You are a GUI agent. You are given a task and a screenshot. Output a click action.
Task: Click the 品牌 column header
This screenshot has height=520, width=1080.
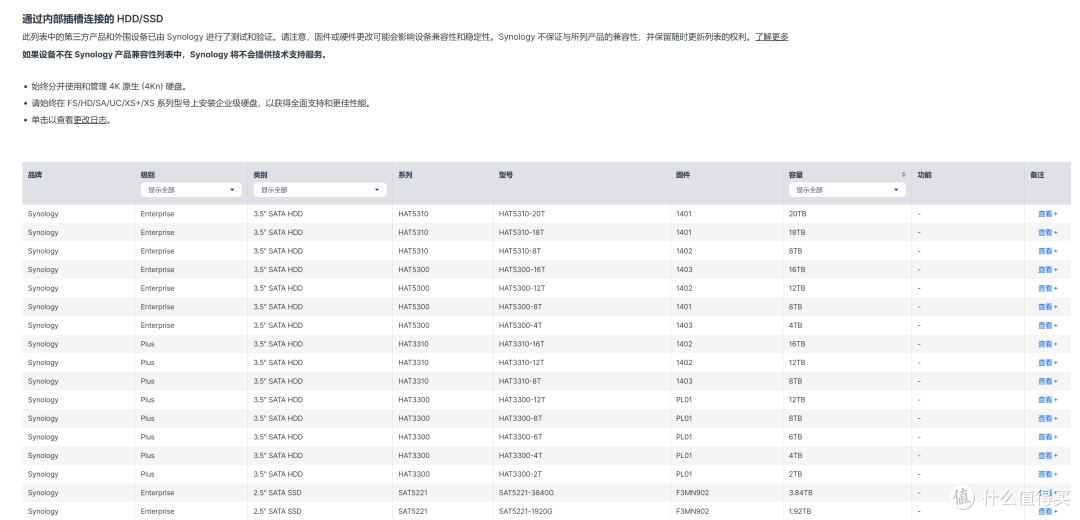pyautogui.click(x=34, y=175)
